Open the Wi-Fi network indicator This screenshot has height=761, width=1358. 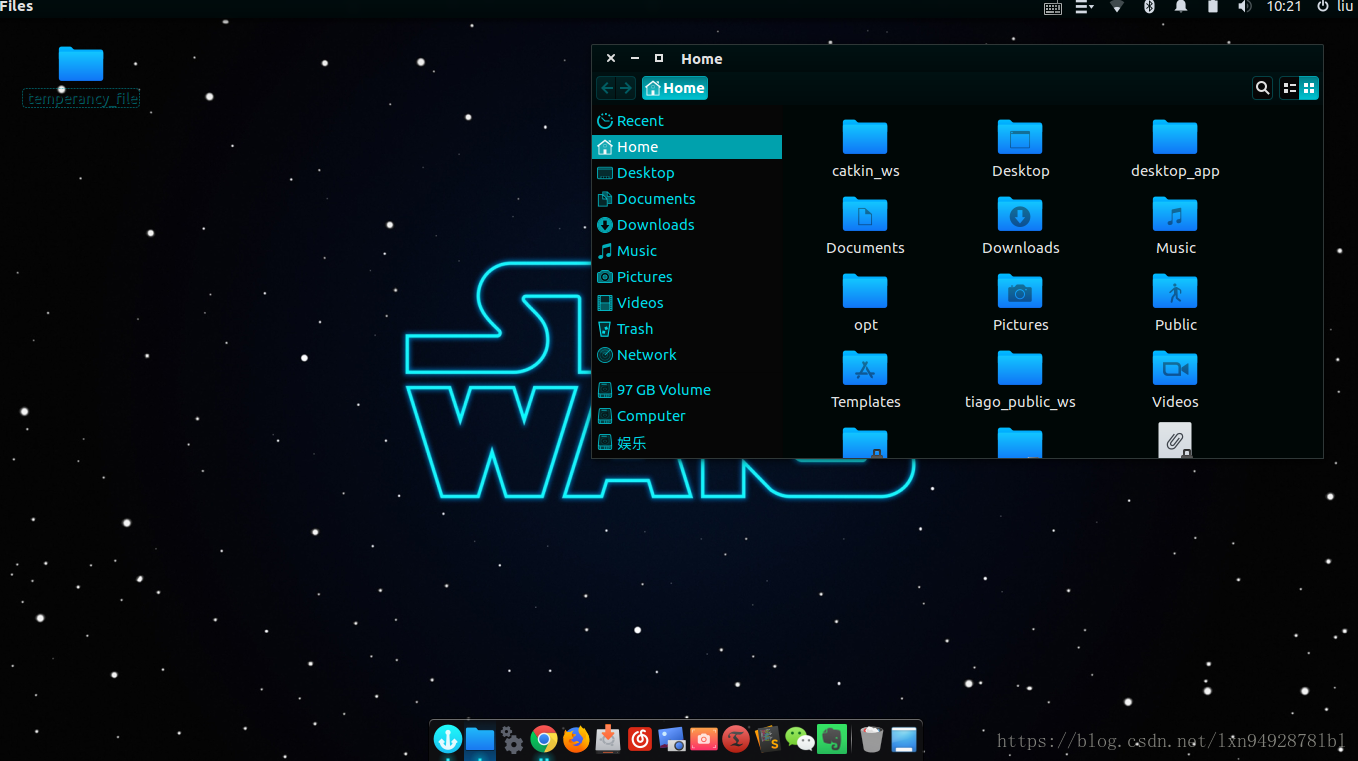pos(1117,7)
